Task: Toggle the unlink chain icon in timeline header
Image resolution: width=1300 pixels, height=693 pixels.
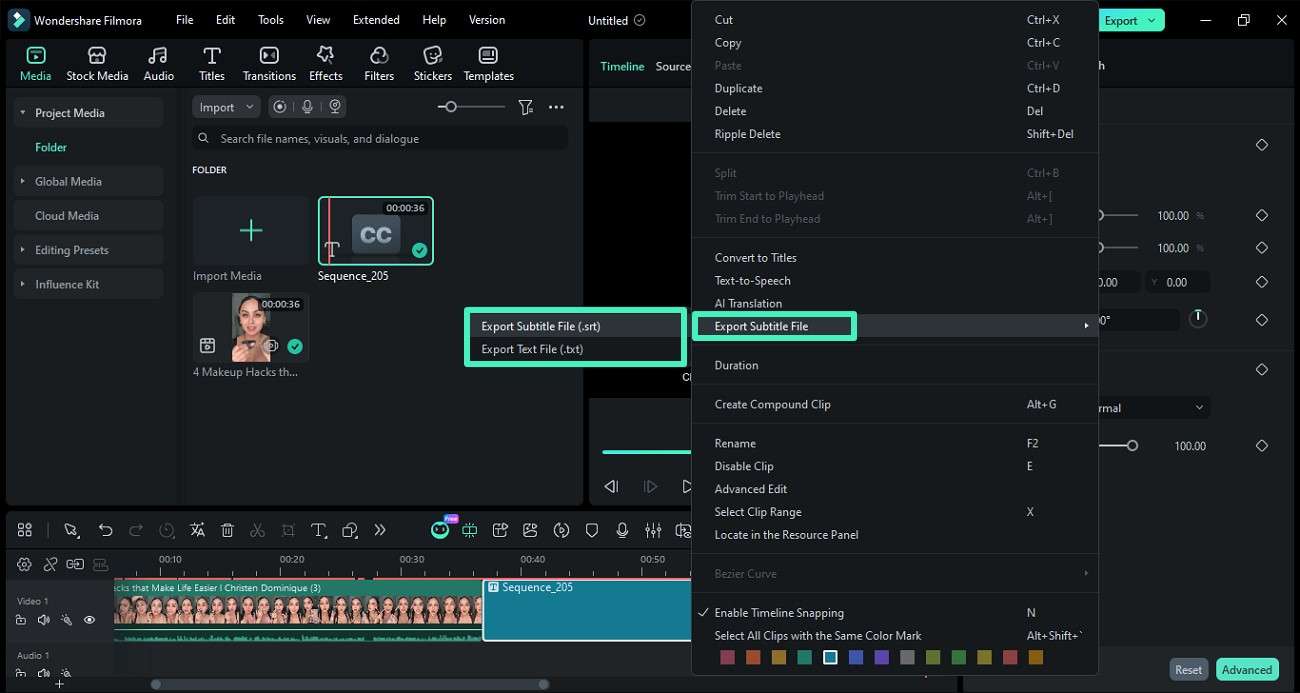Action: click(49, 565)
